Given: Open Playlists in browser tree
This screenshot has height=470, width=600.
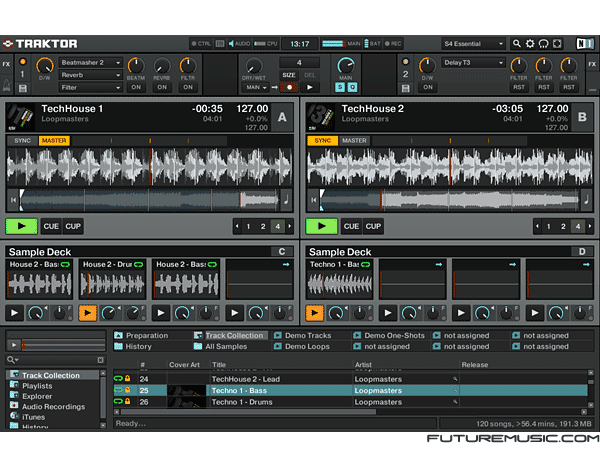Looking at the screenshot, I should tap(37, 386).
